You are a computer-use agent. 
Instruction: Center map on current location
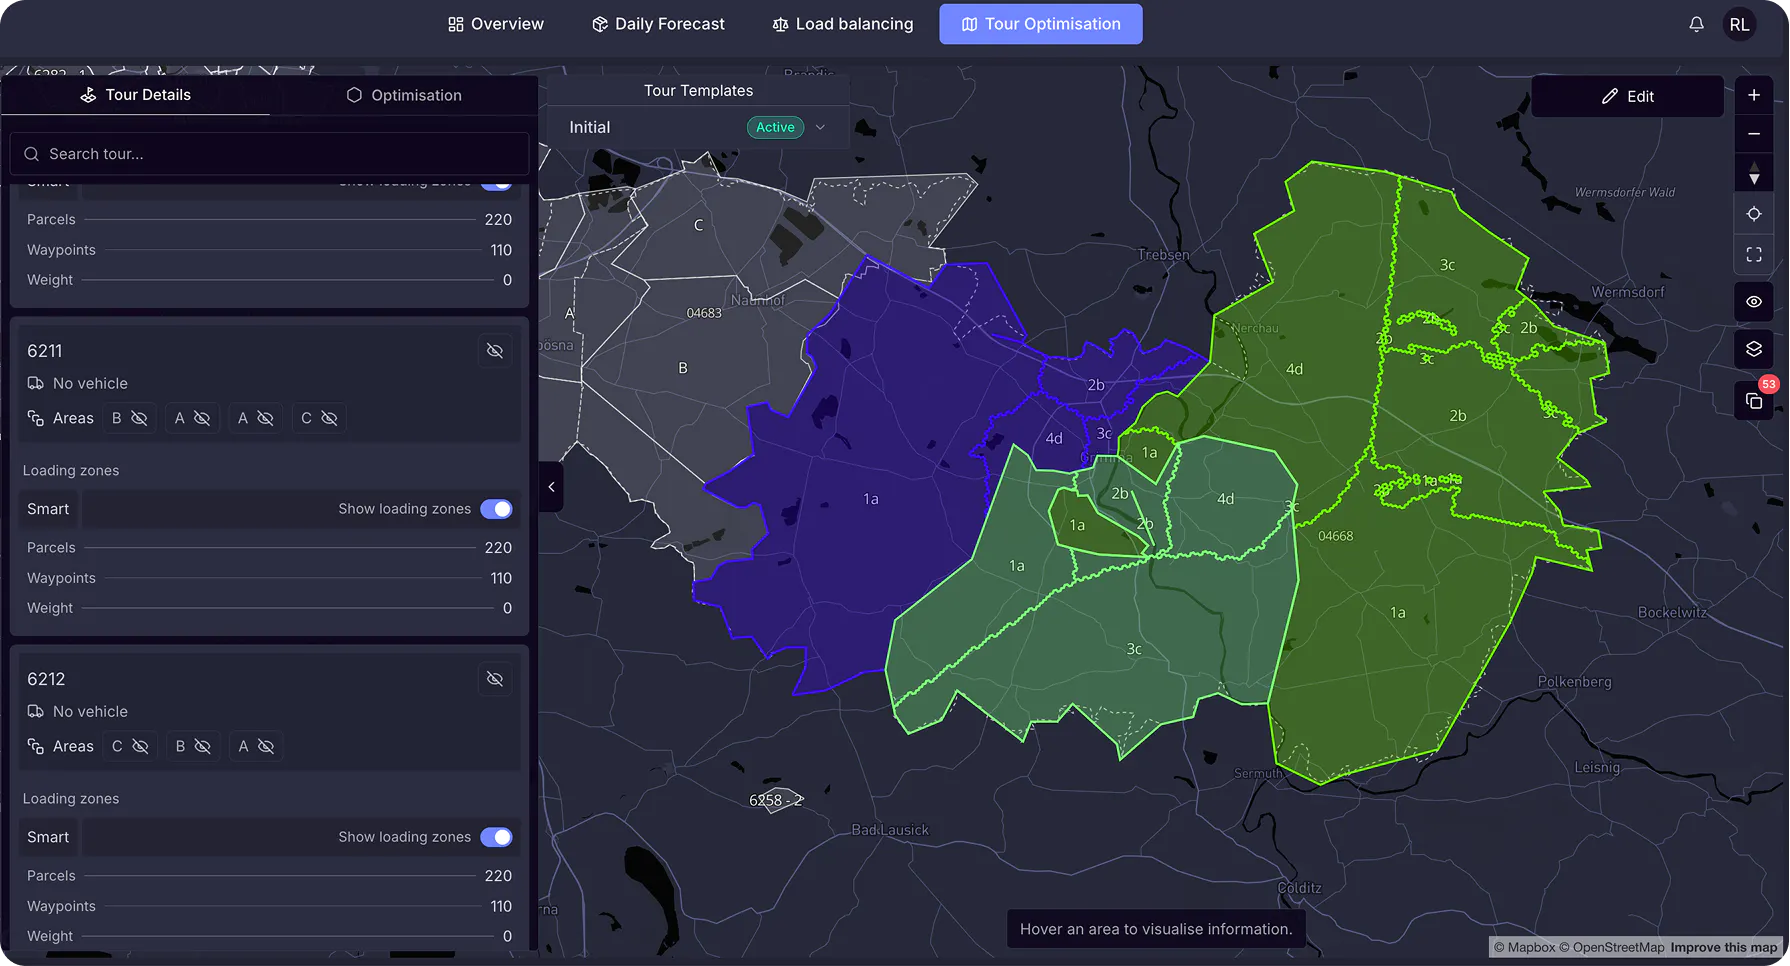(1754, 214)
